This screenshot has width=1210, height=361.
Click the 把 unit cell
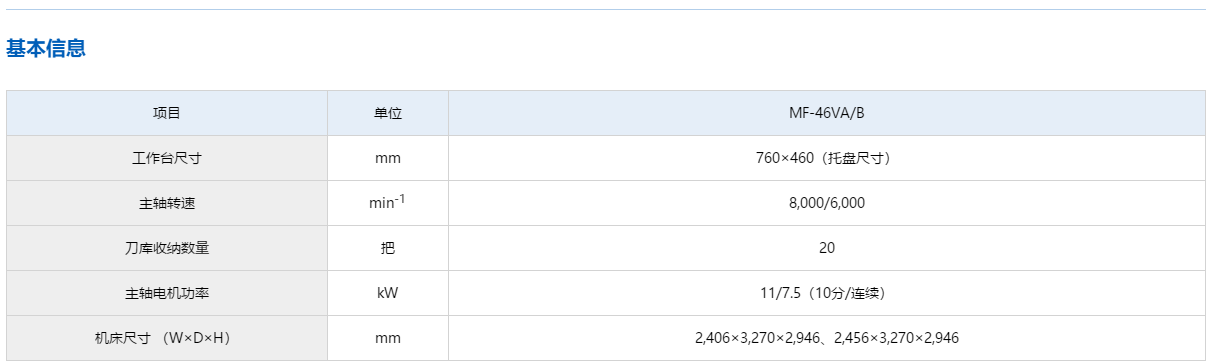coord(388,248)
